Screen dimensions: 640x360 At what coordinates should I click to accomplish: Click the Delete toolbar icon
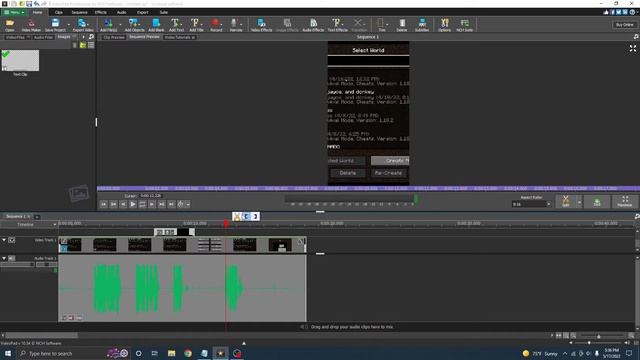(402, 25)
